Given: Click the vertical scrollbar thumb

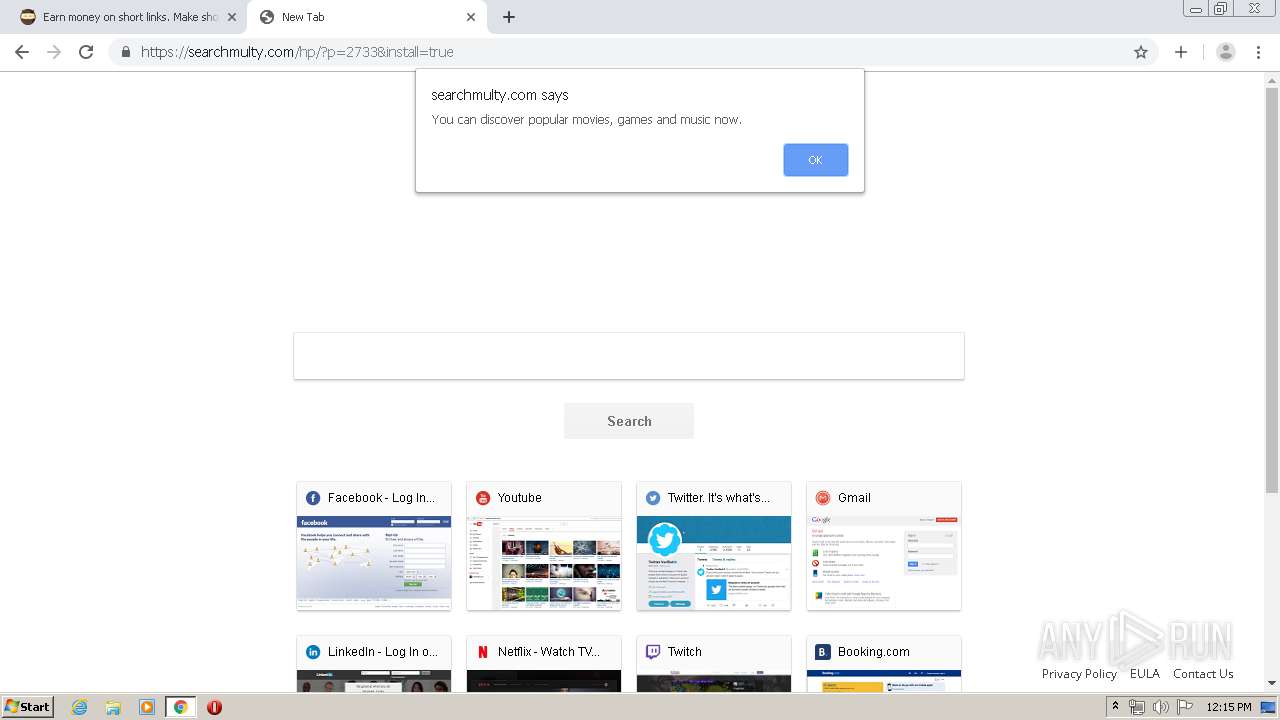Looking at the screenshot, I should [1272, 290].
